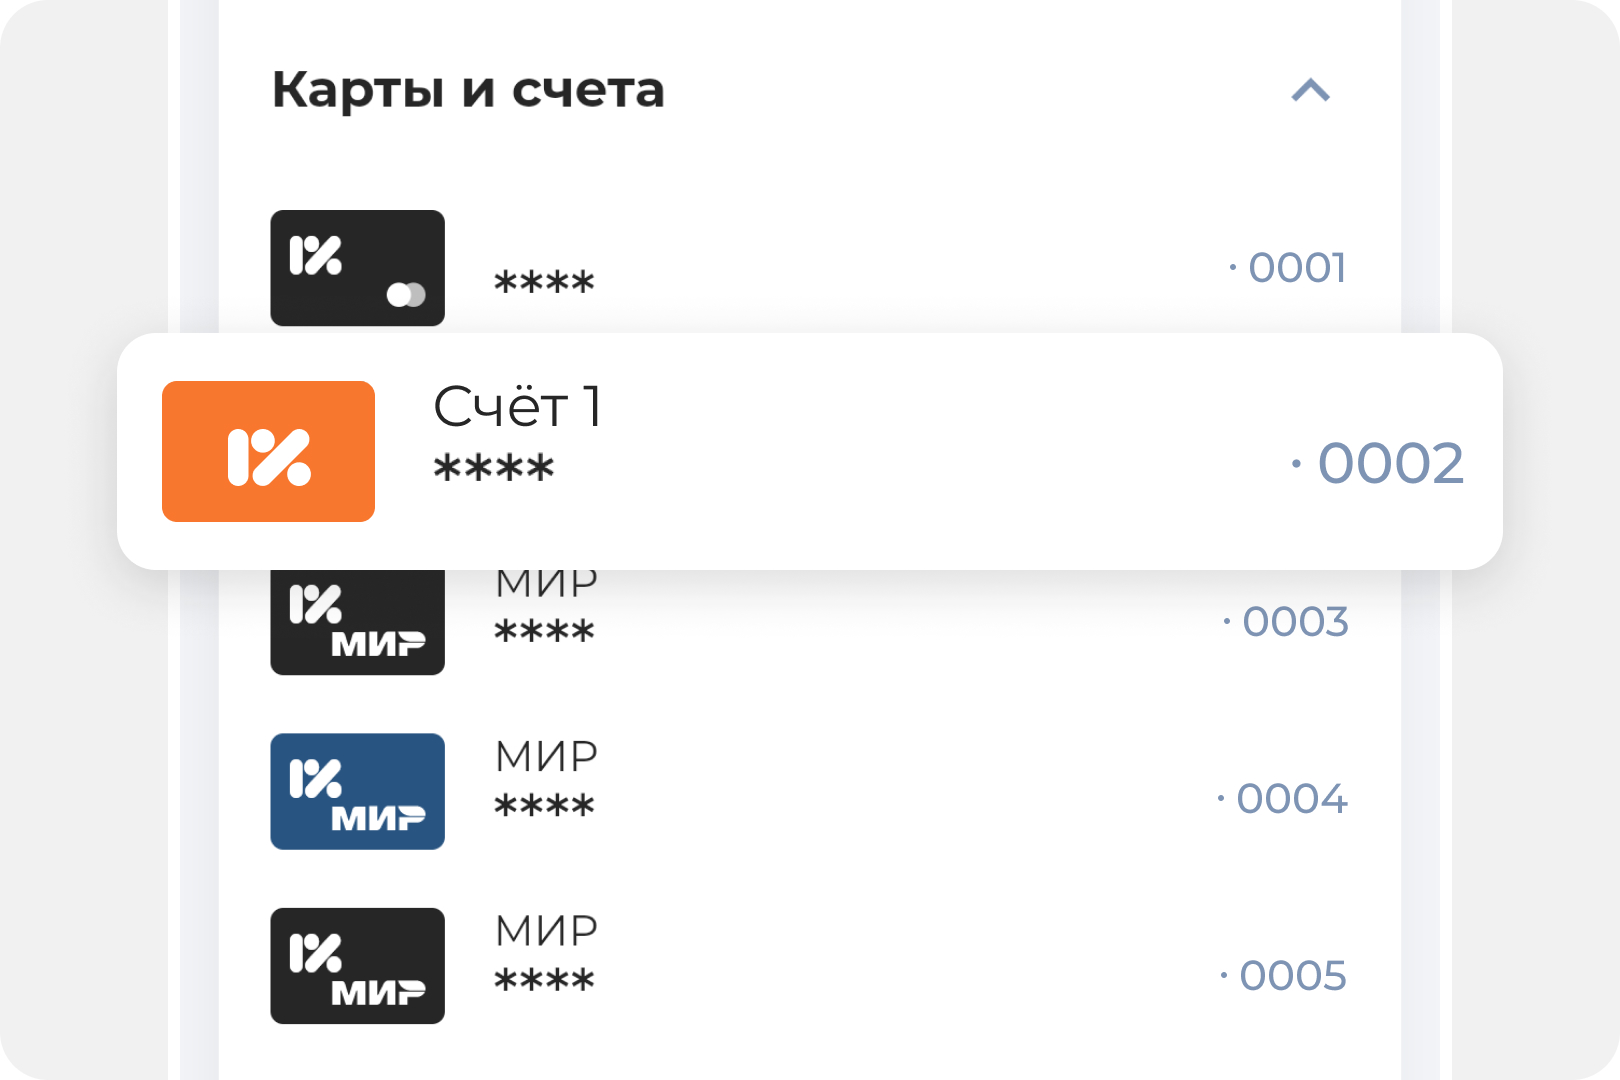
Task: Open the Счёт 1 account label
Action: 518,407
